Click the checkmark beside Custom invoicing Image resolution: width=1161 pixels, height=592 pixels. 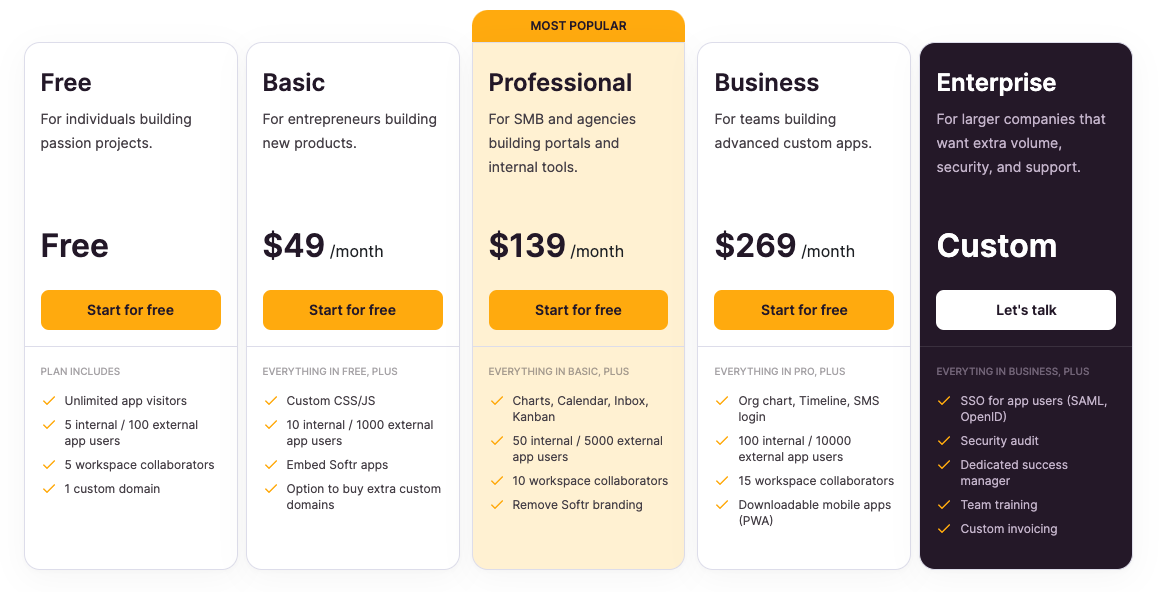click(944, 529)
